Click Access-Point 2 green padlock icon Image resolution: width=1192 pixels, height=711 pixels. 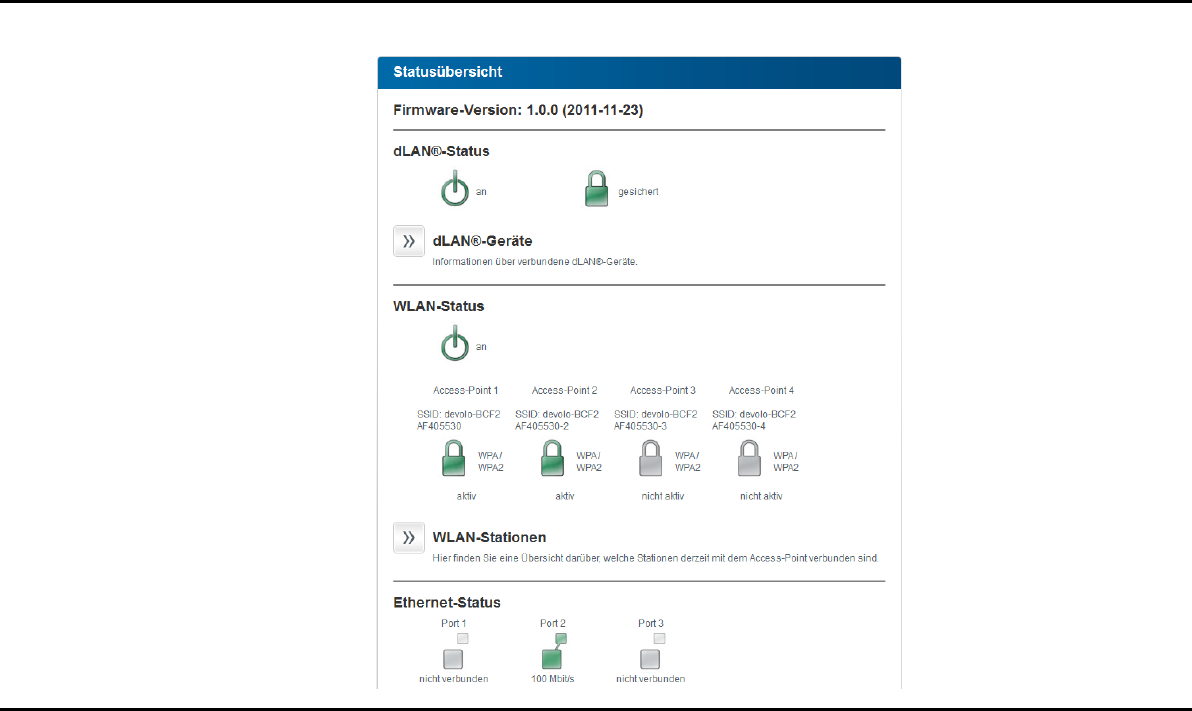pos(552,459)
